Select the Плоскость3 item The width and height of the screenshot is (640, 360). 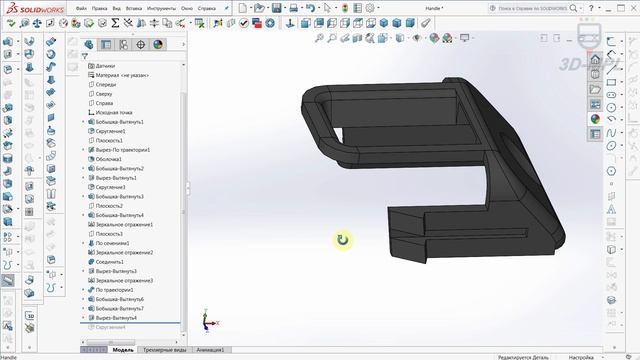tap(109, 234)
